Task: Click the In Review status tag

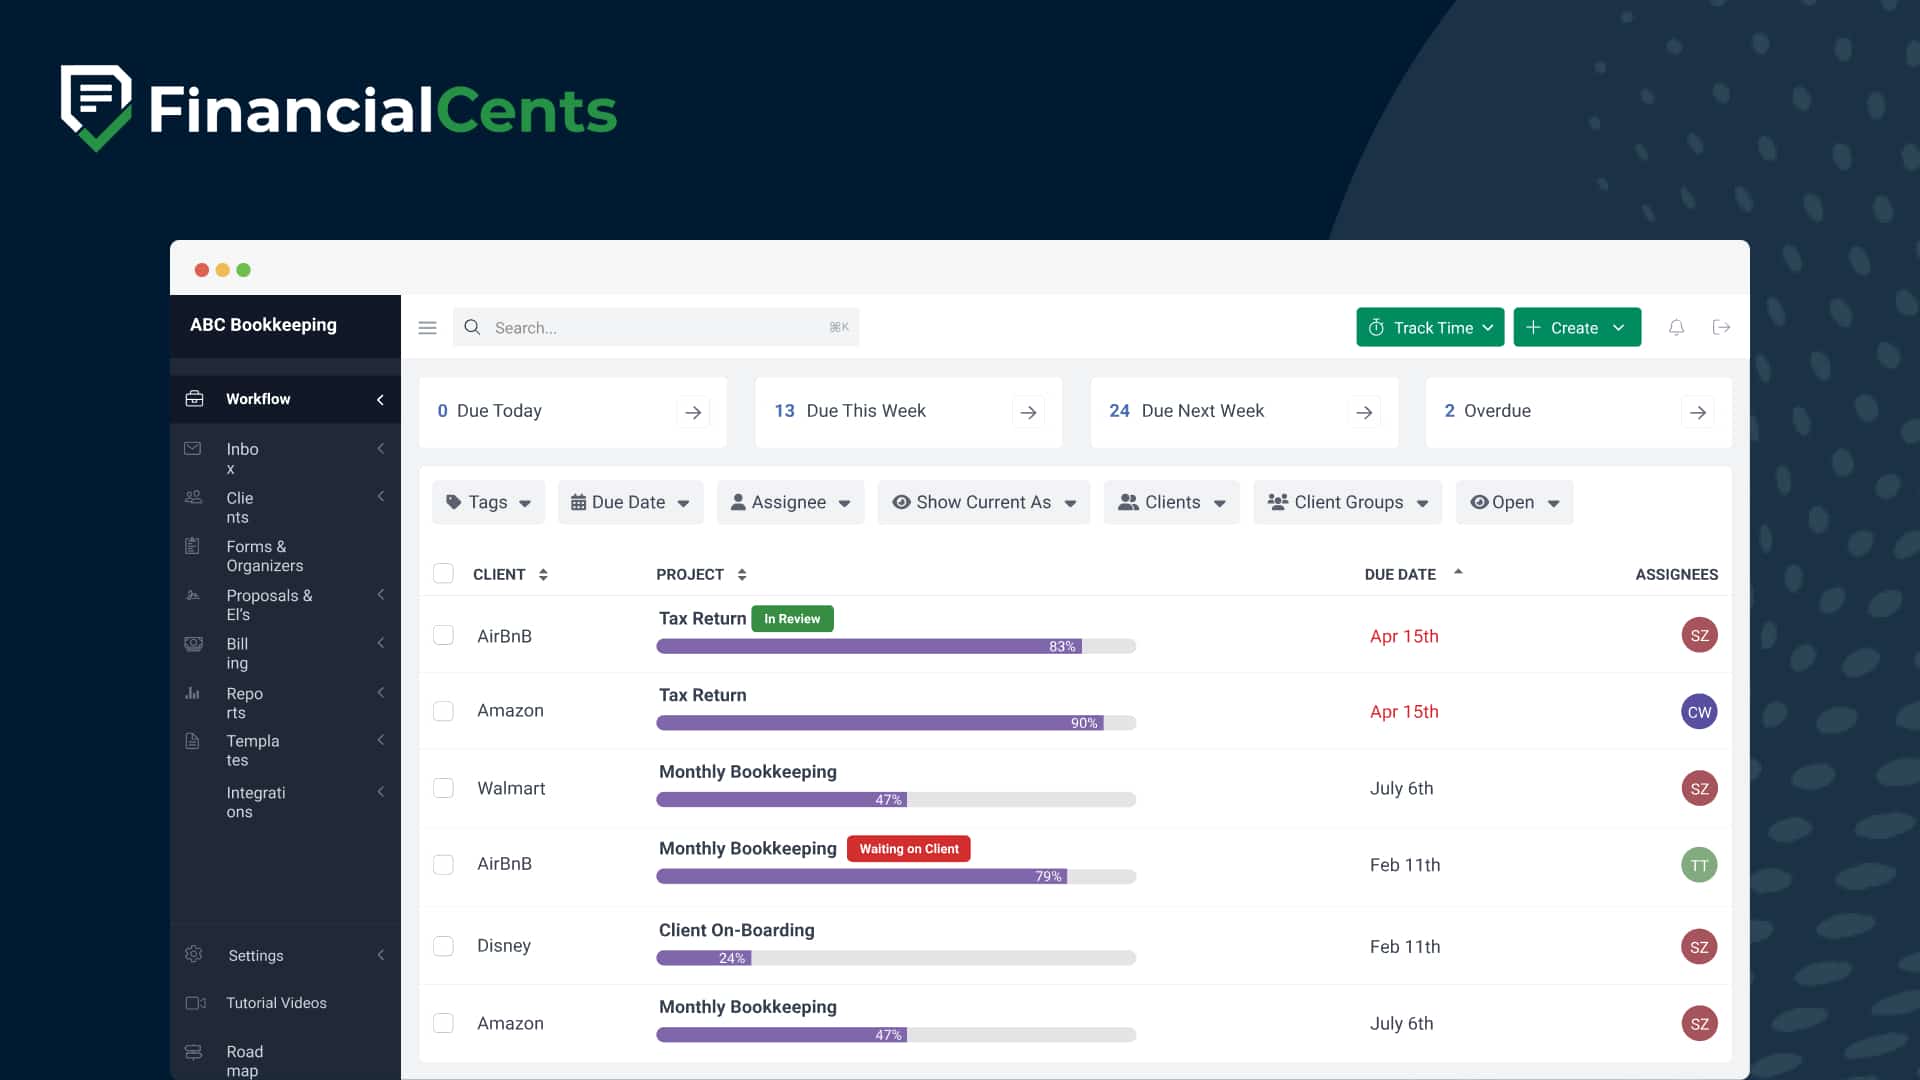Action: point(792,619)
